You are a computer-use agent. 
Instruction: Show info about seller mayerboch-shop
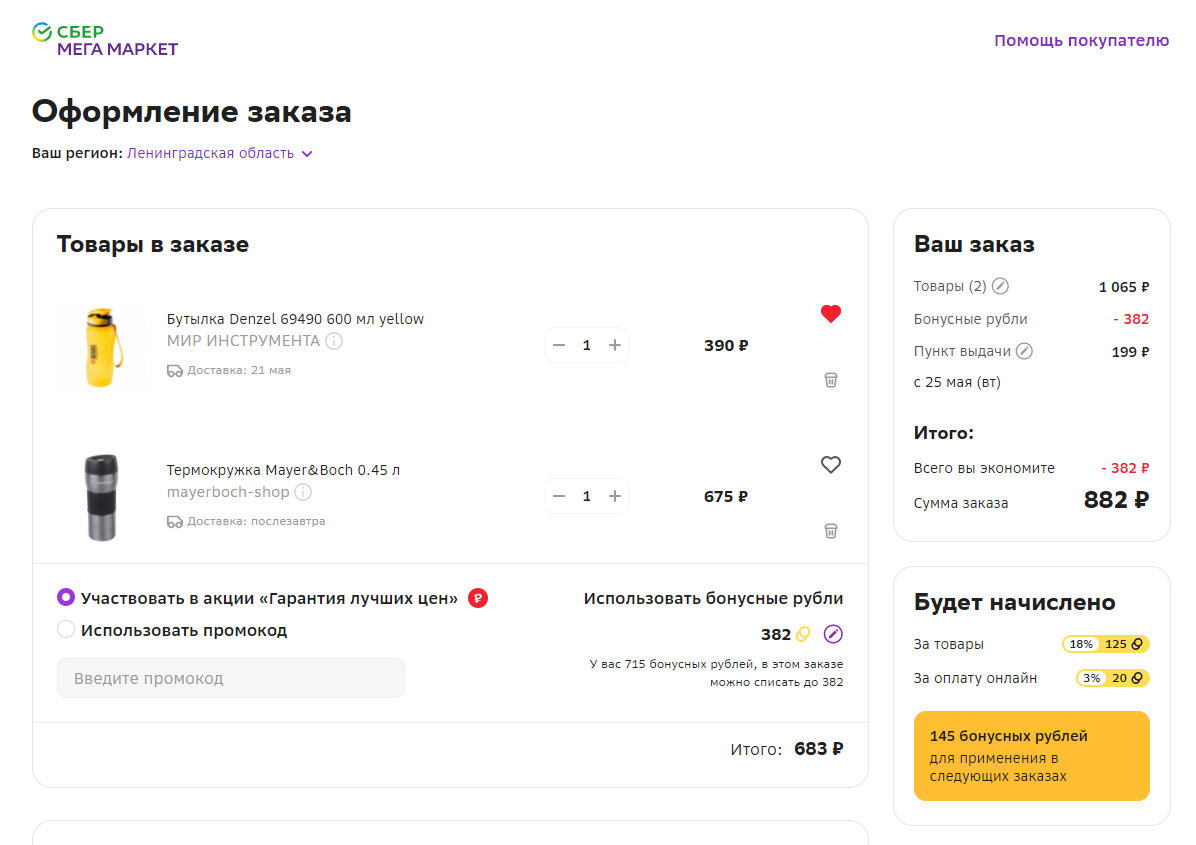(x=303, y=492)
